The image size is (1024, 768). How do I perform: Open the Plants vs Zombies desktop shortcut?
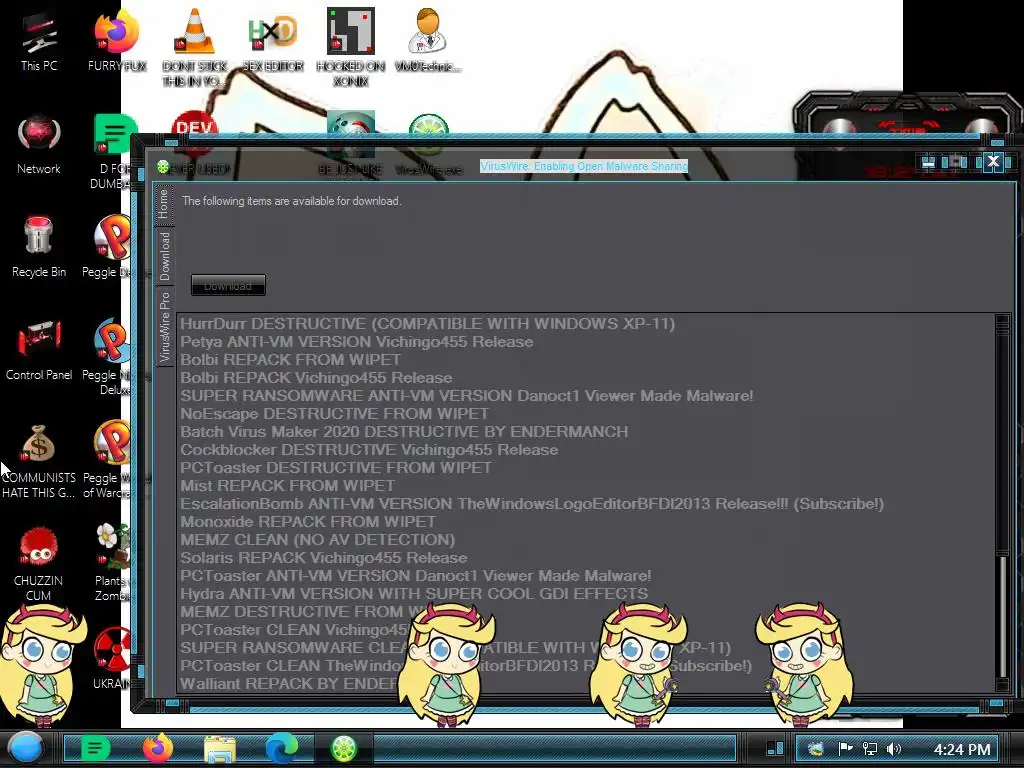pos(112,563)
